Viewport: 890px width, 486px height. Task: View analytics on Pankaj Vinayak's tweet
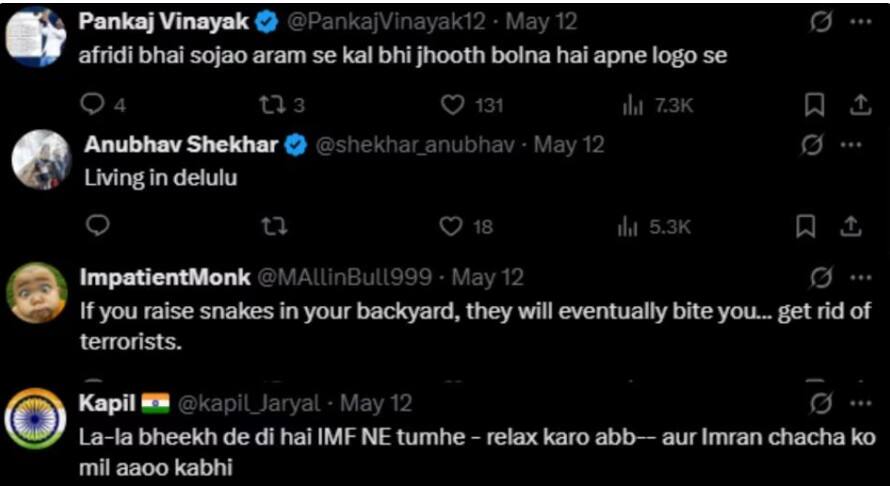tap(633, 105)
